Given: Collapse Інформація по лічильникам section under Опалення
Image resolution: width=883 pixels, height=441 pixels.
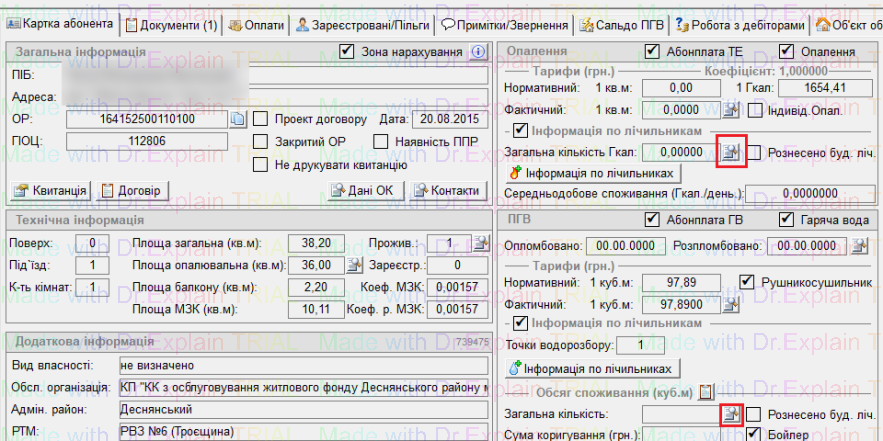Looking at the screenshot, I should (520, 130).
